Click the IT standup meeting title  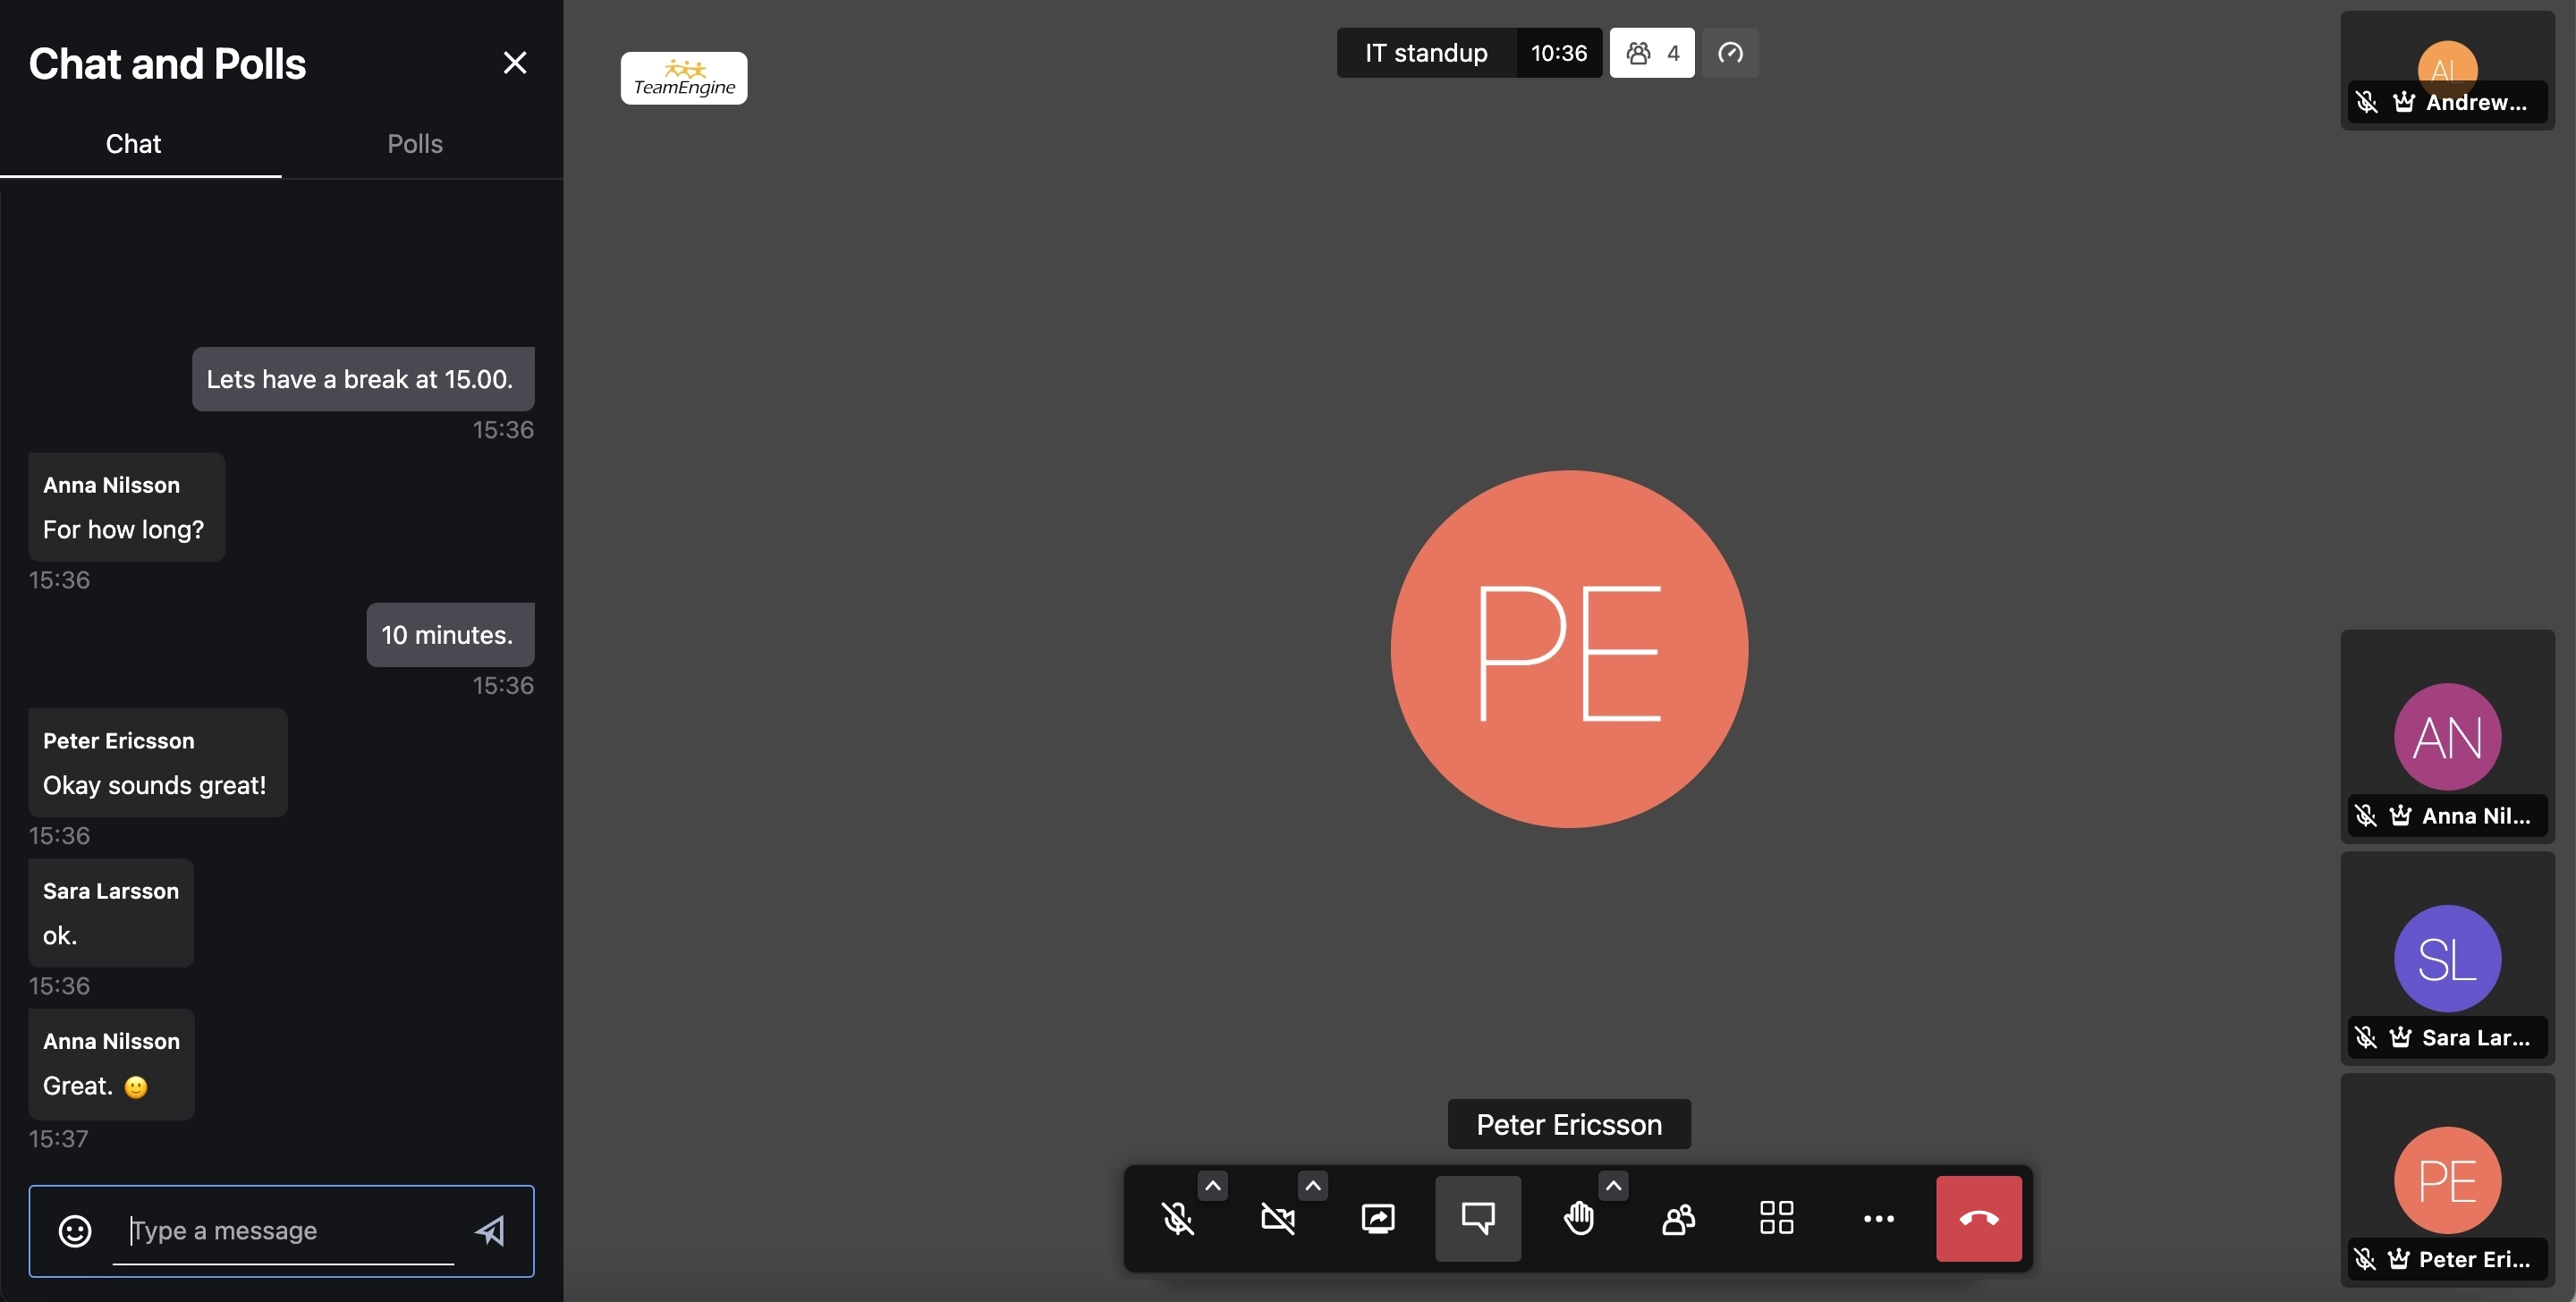click(1426, 53)
